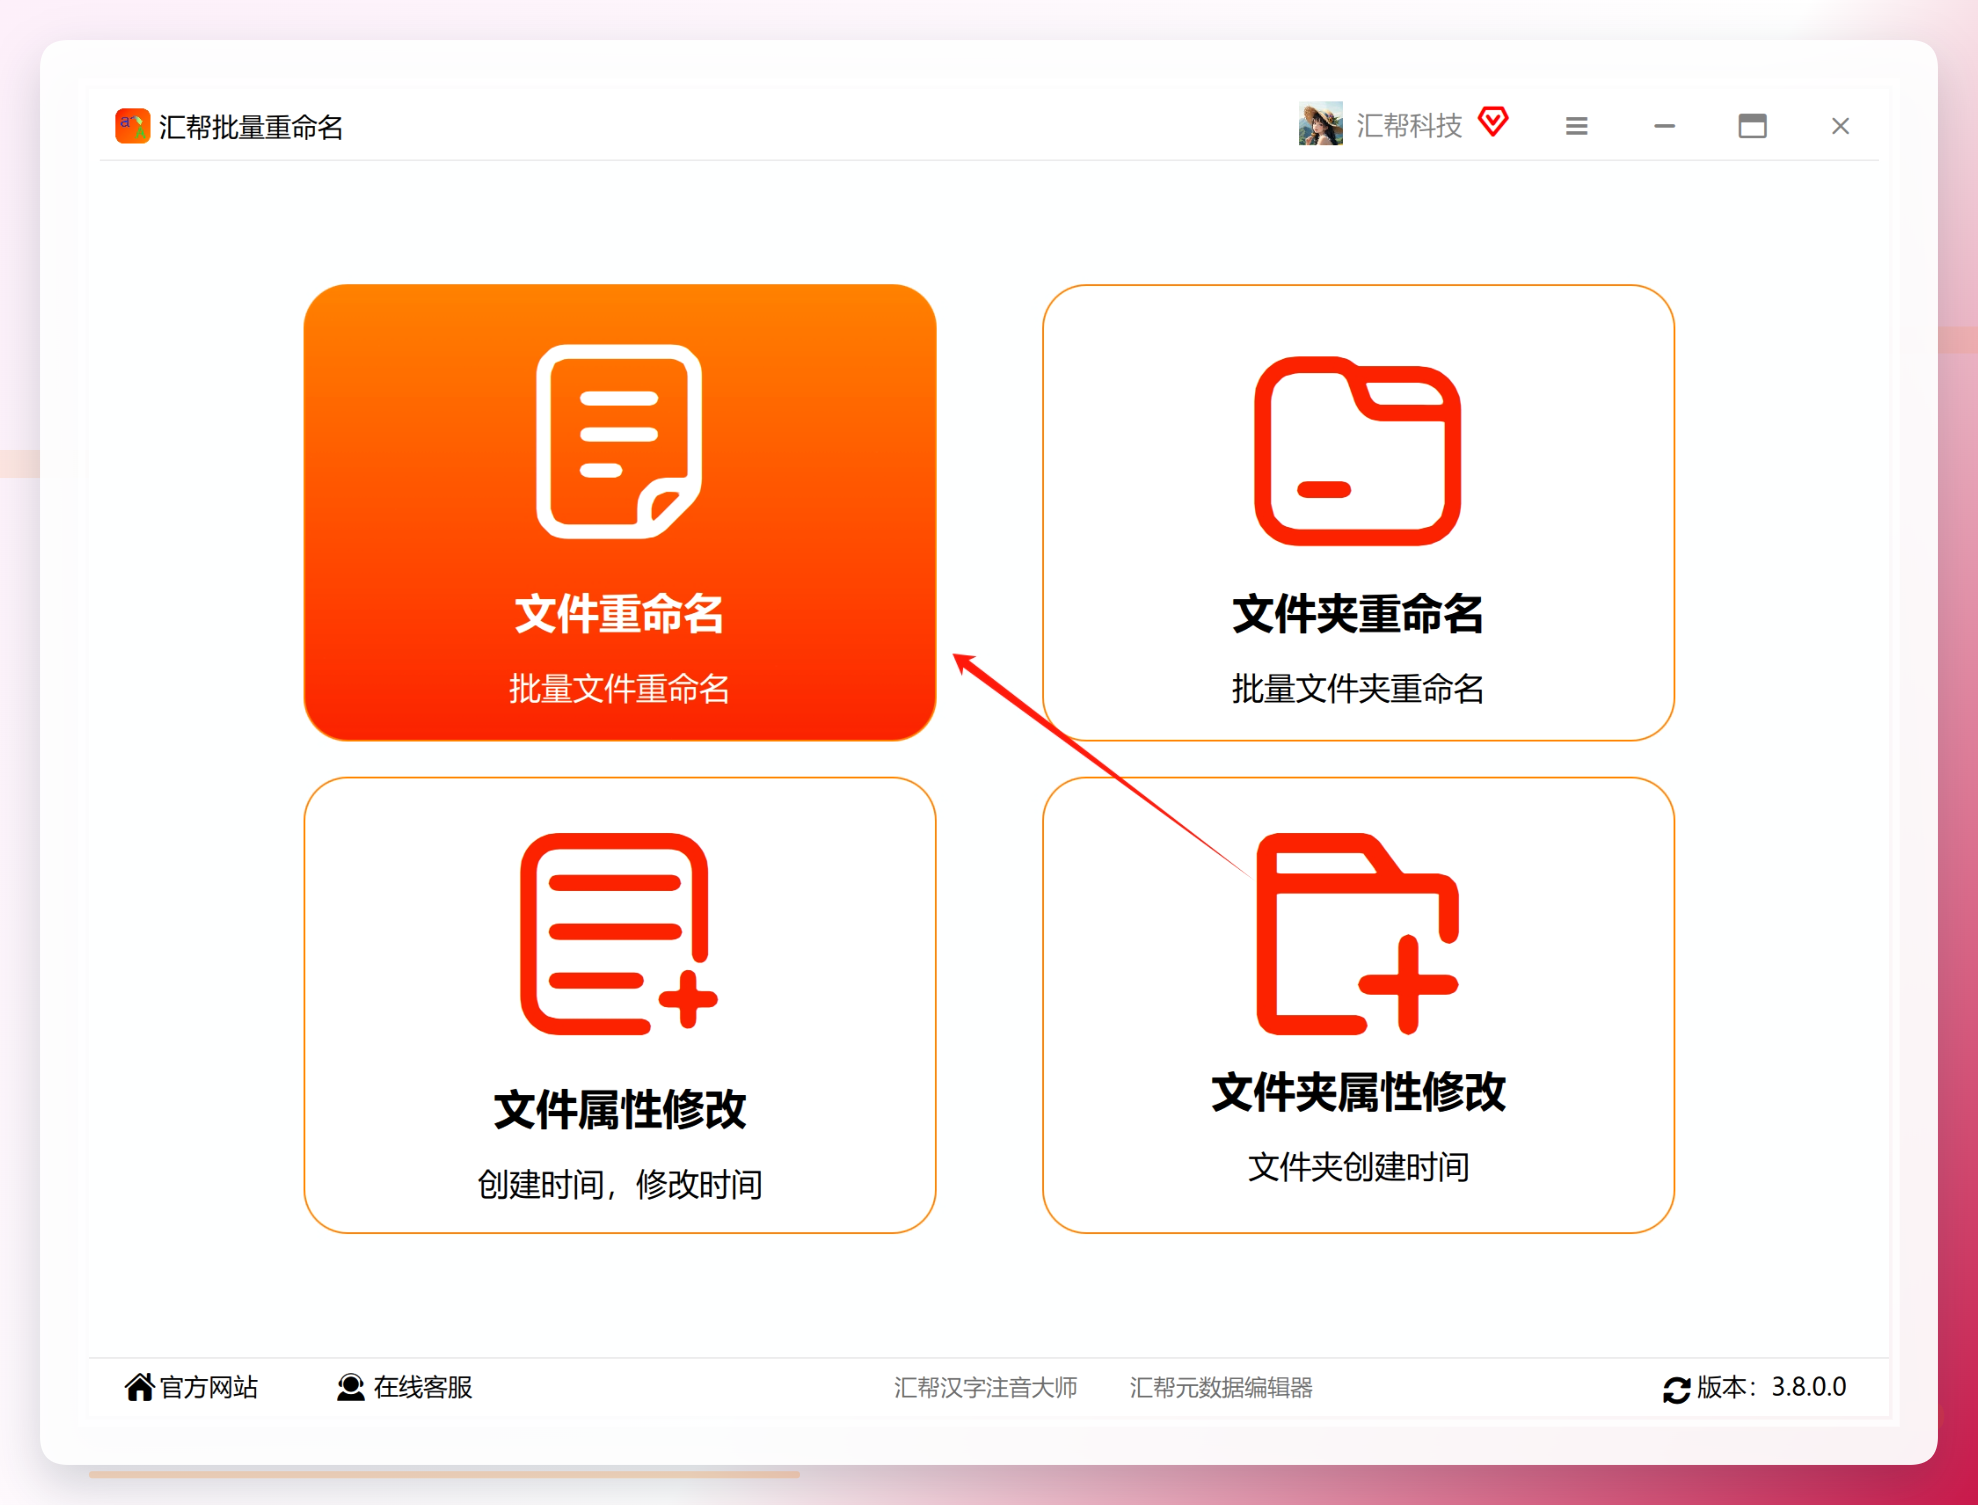Open the 文件重命名 card
Image resolution: width=1978 pixels, height=1505 pixels.
click(620, 512)
